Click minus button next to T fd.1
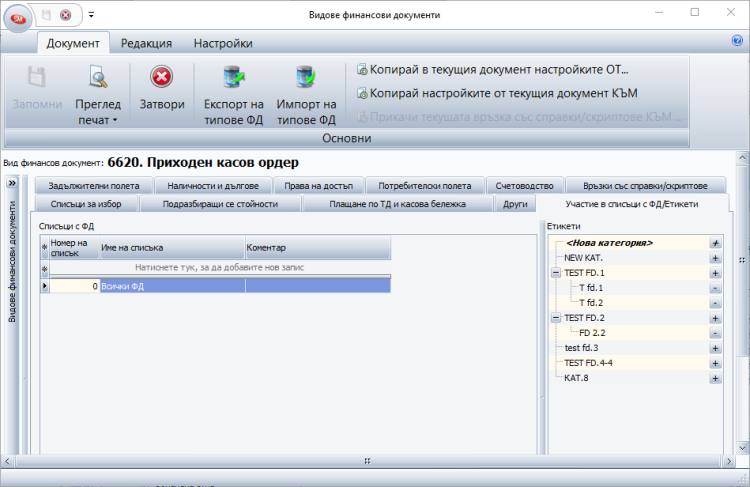Image resolution: width=750 pixels, height=487 pixels. (715, 288)
